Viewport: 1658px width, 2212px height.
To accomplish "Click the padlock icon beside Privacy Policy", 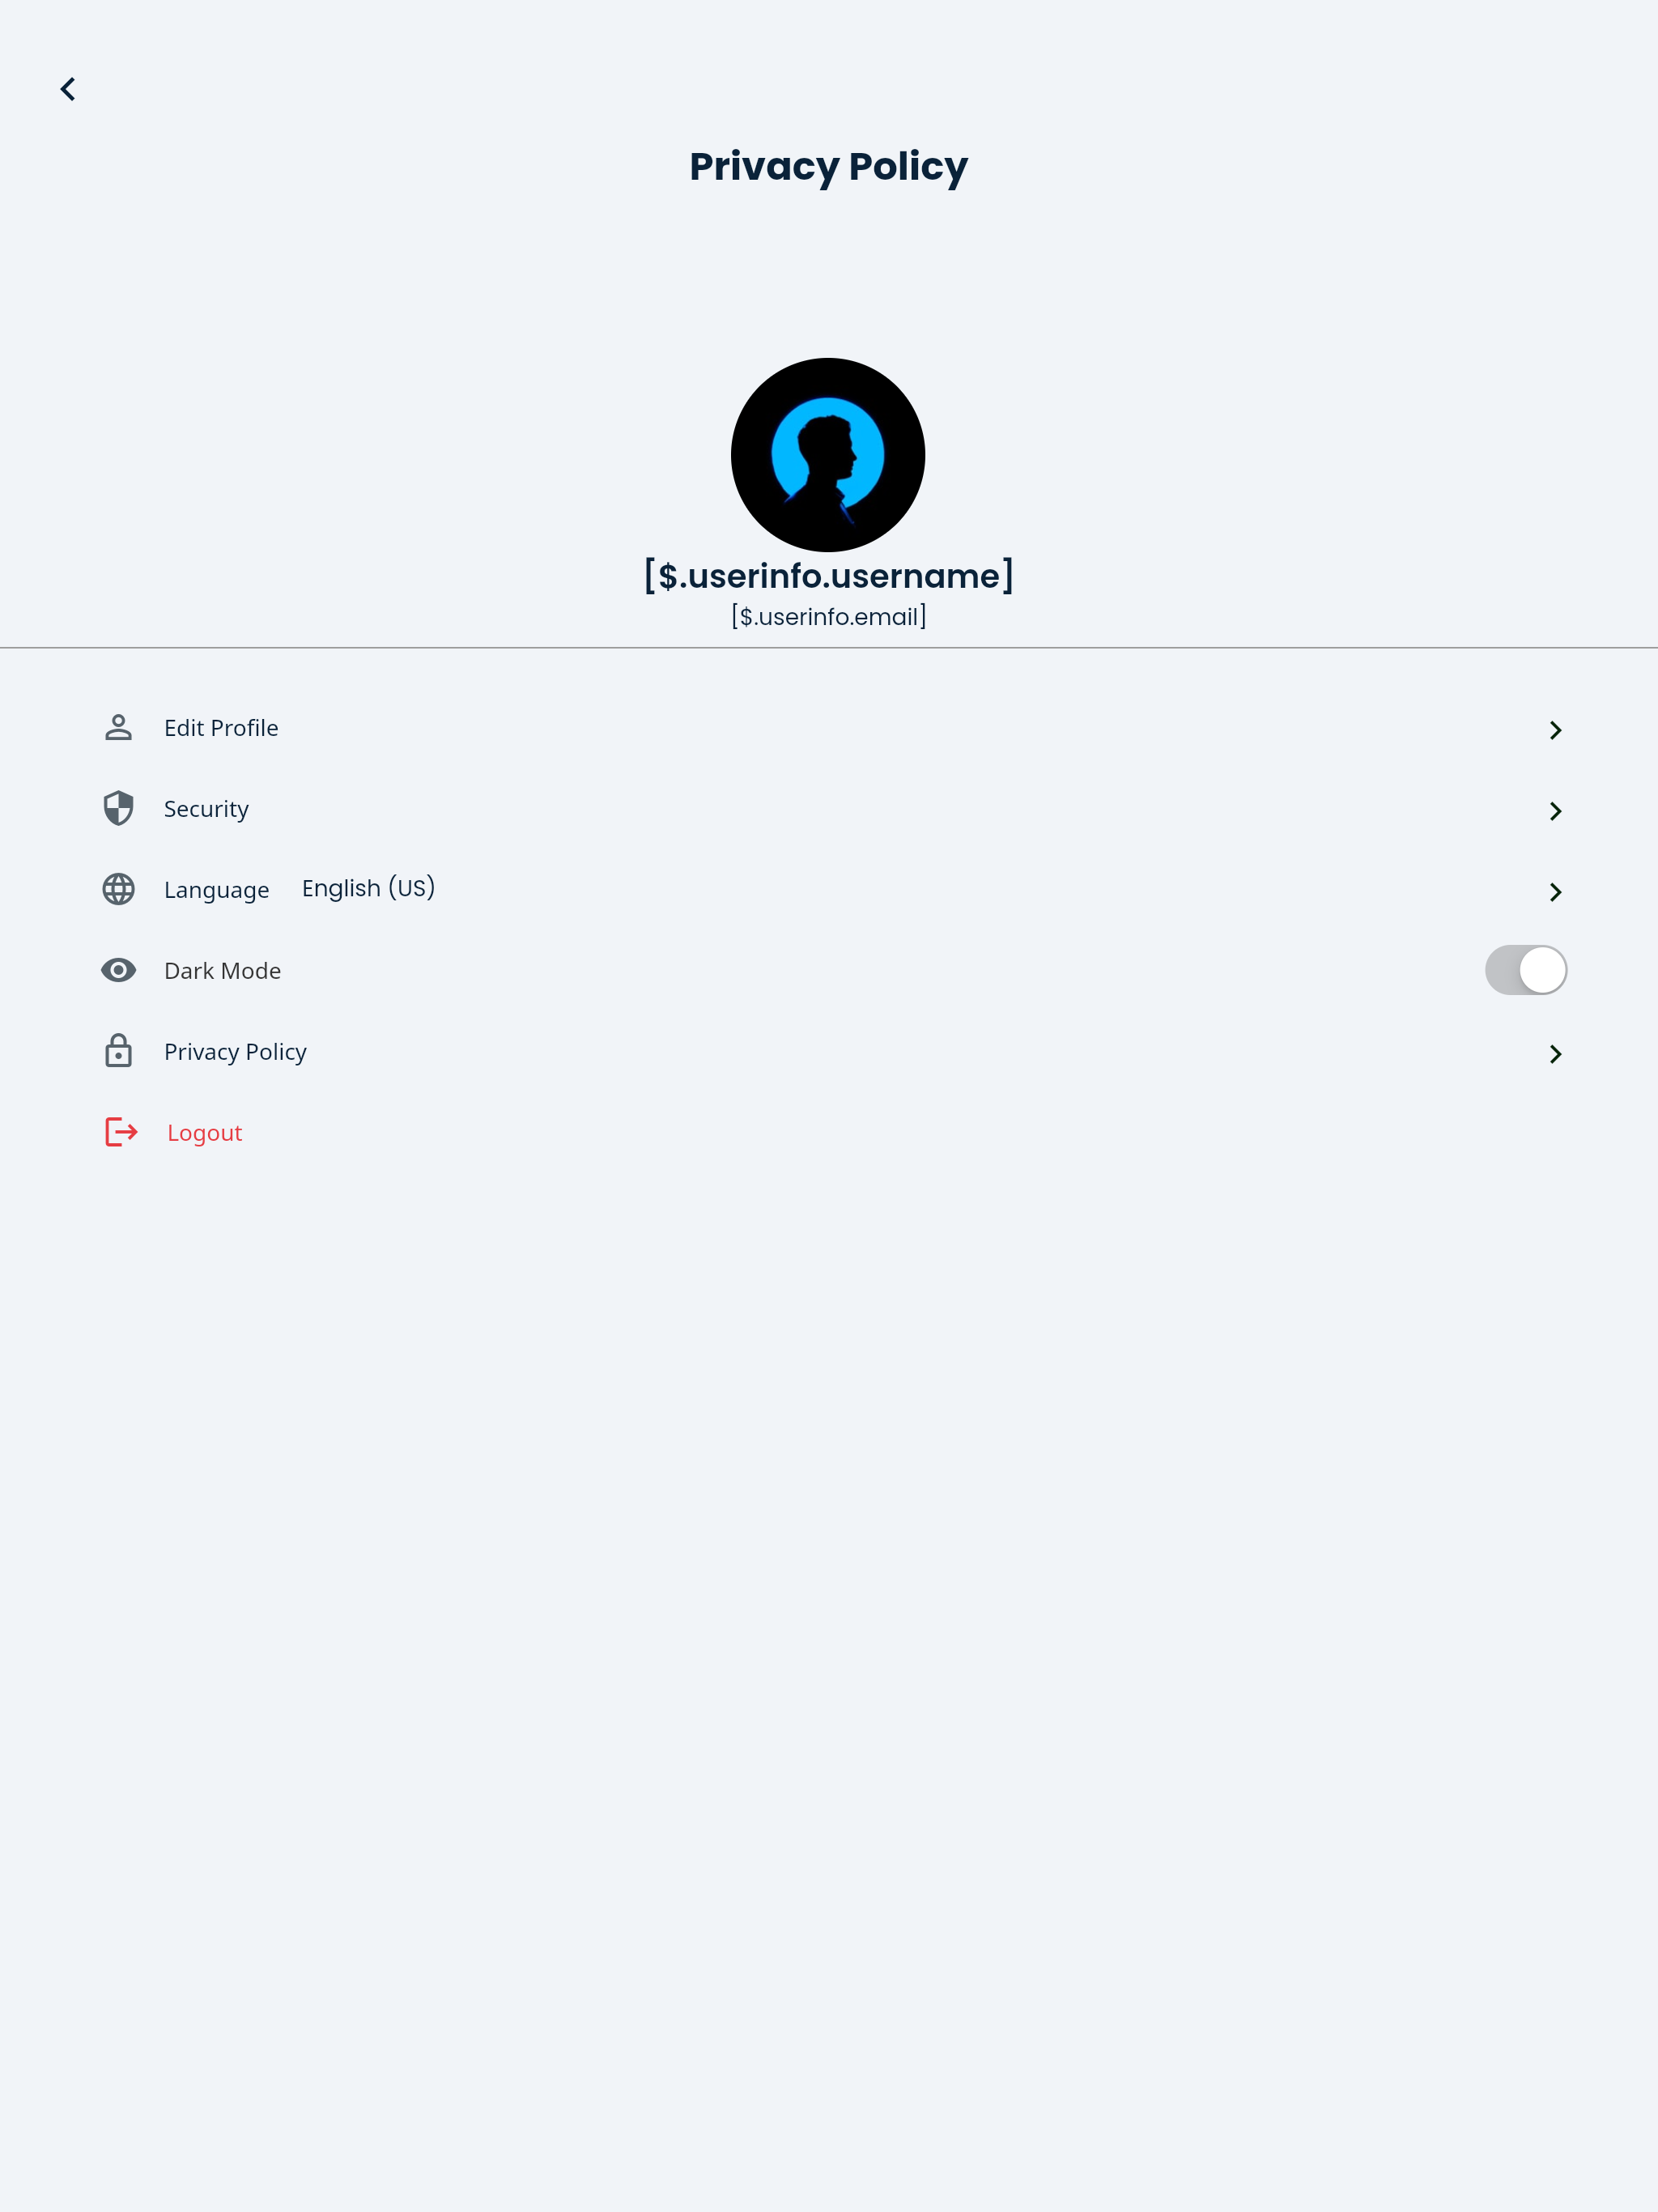I will (x=118, y=1051).
